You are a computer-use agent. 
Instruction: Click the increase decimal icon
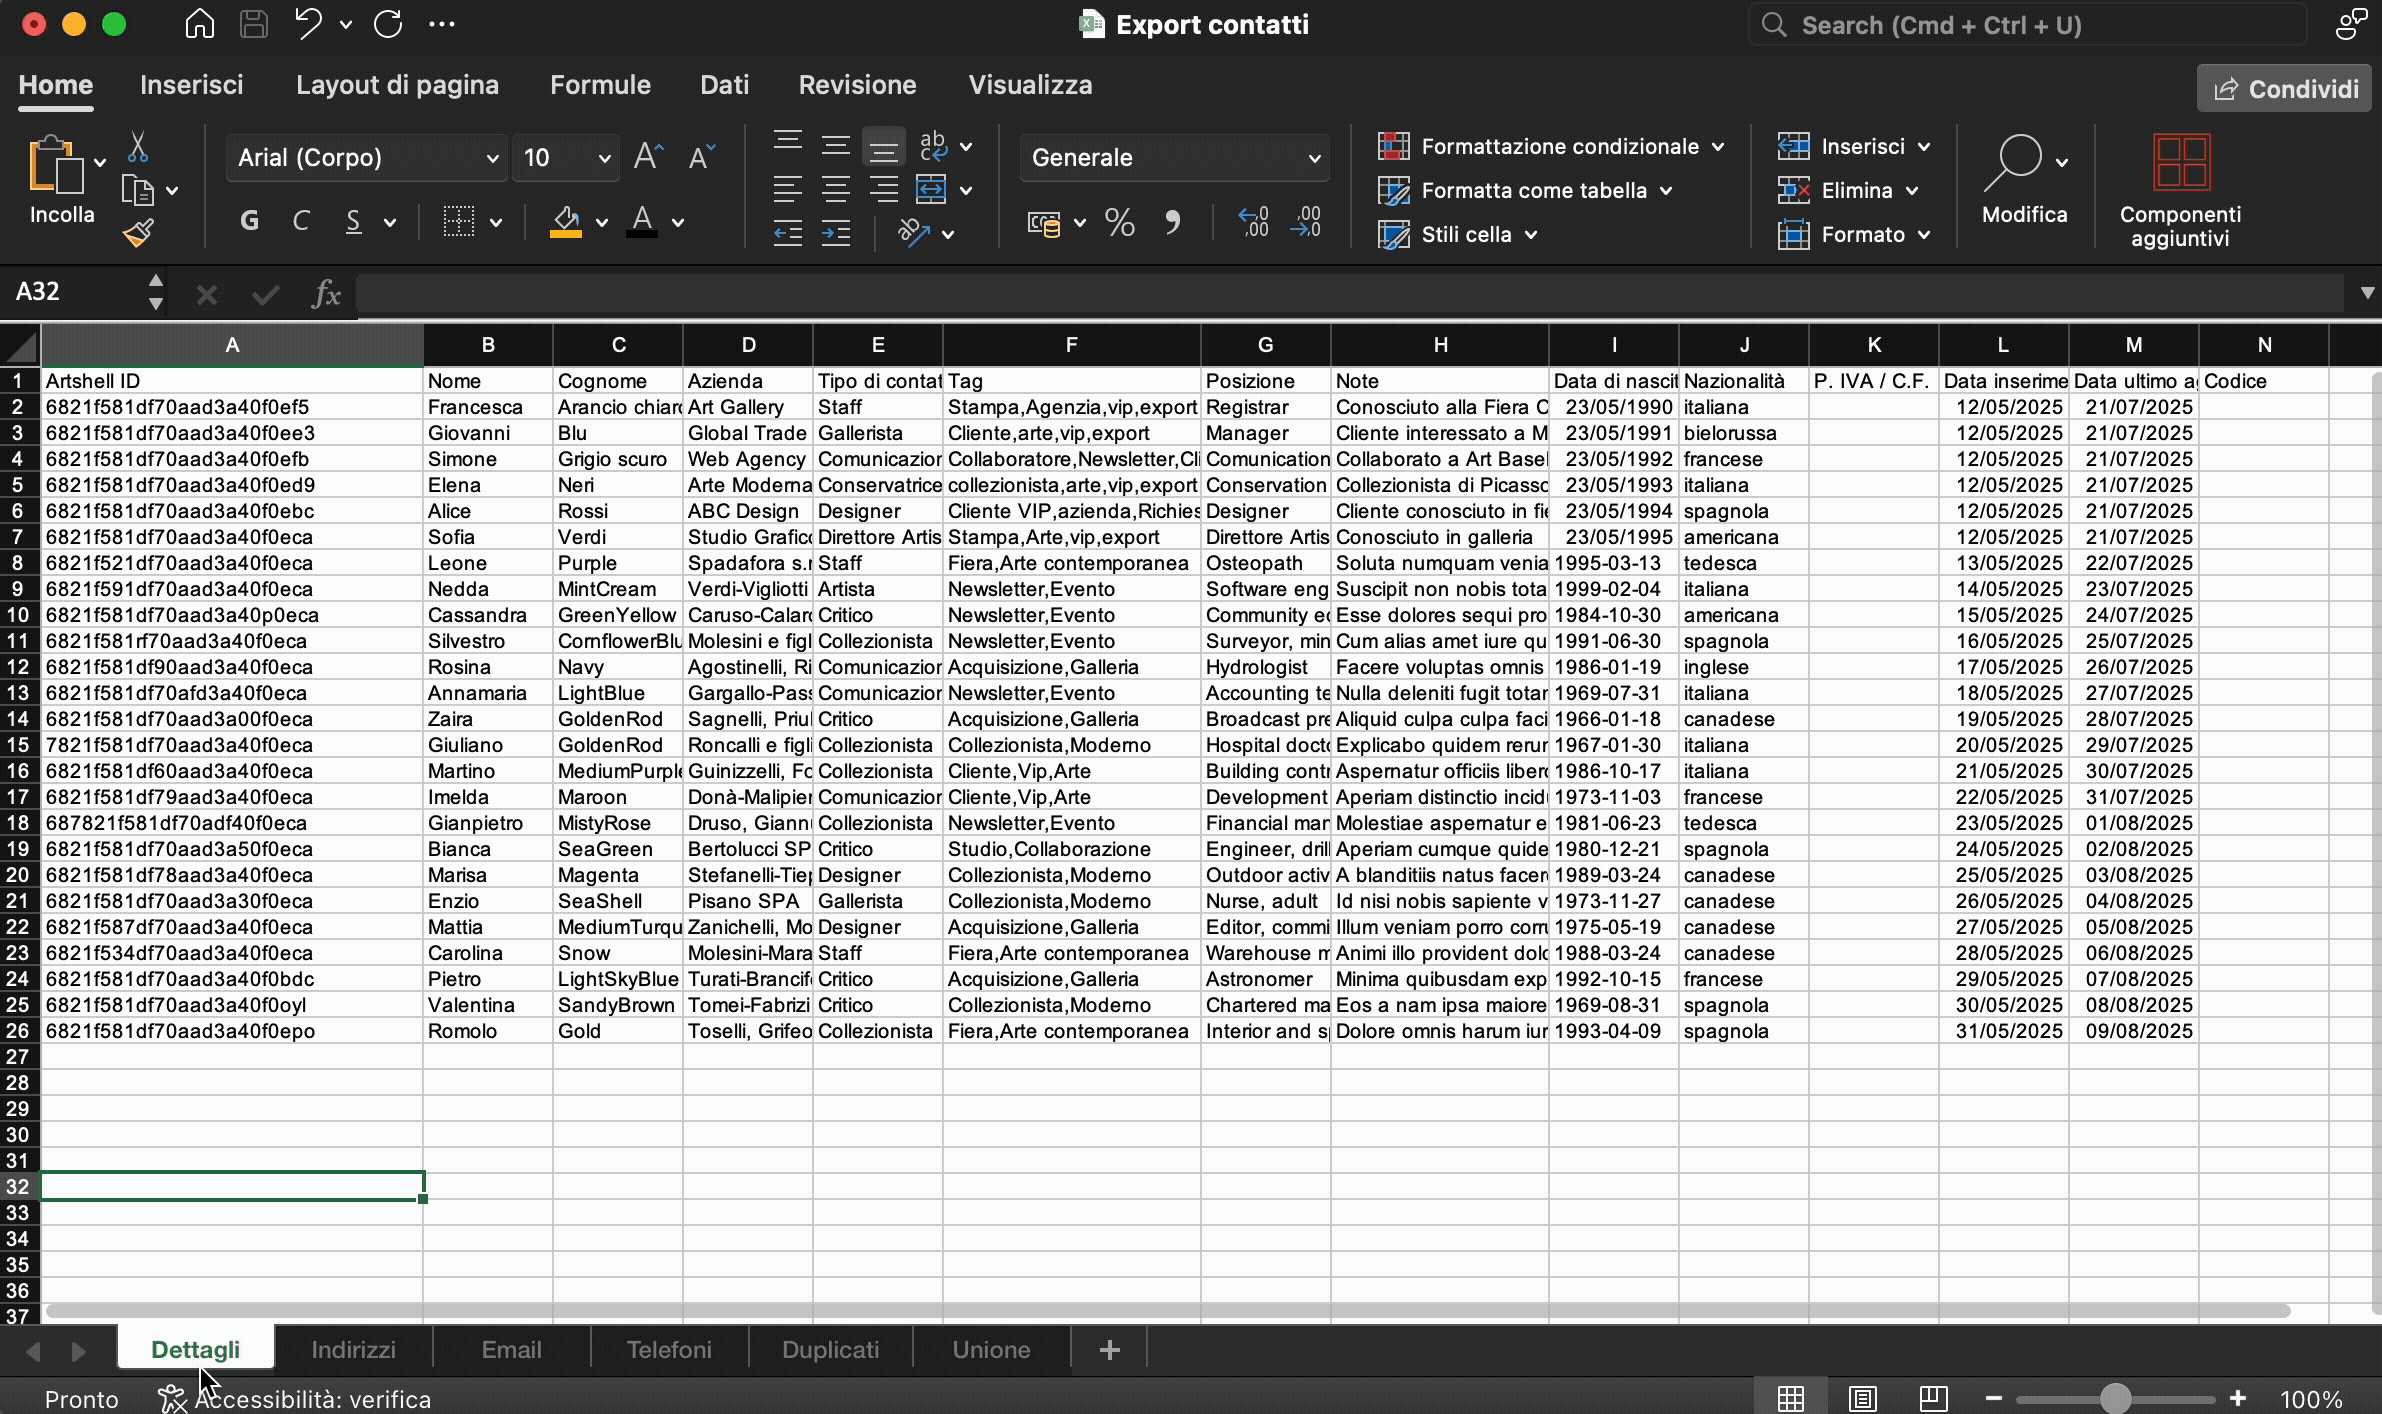point(1253,222)
